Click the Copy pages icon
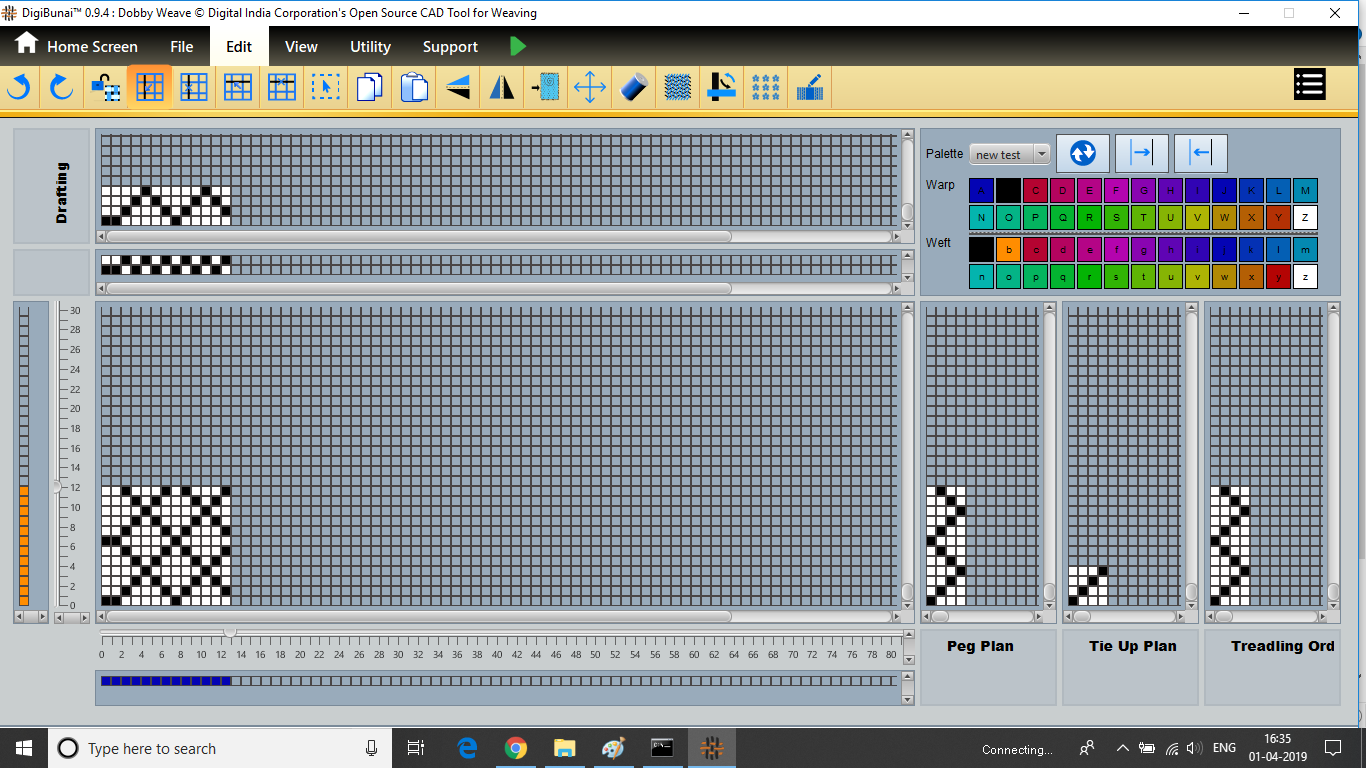This screenshot has height=768, width=1366. (370, 88)
